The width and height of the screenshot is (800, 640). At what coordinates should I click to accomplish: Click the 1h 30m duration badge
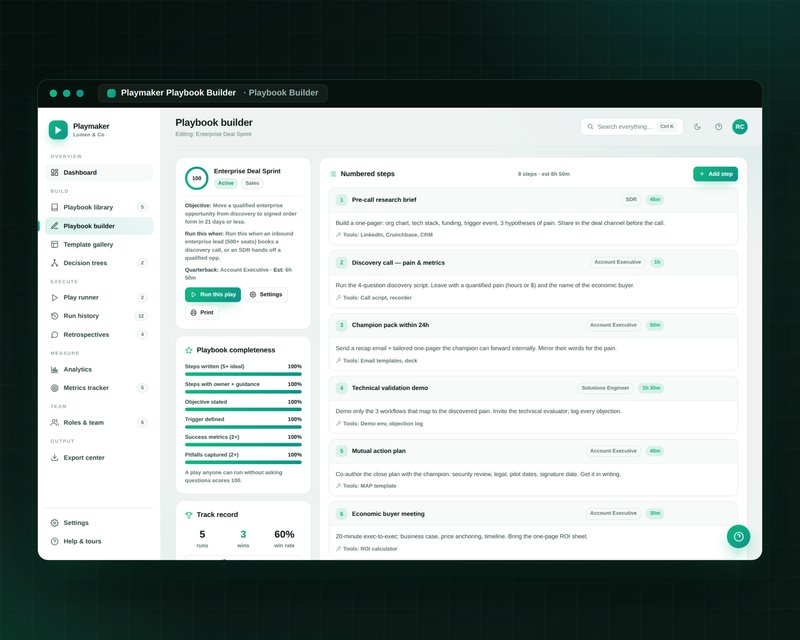click(x=651, y=388)
